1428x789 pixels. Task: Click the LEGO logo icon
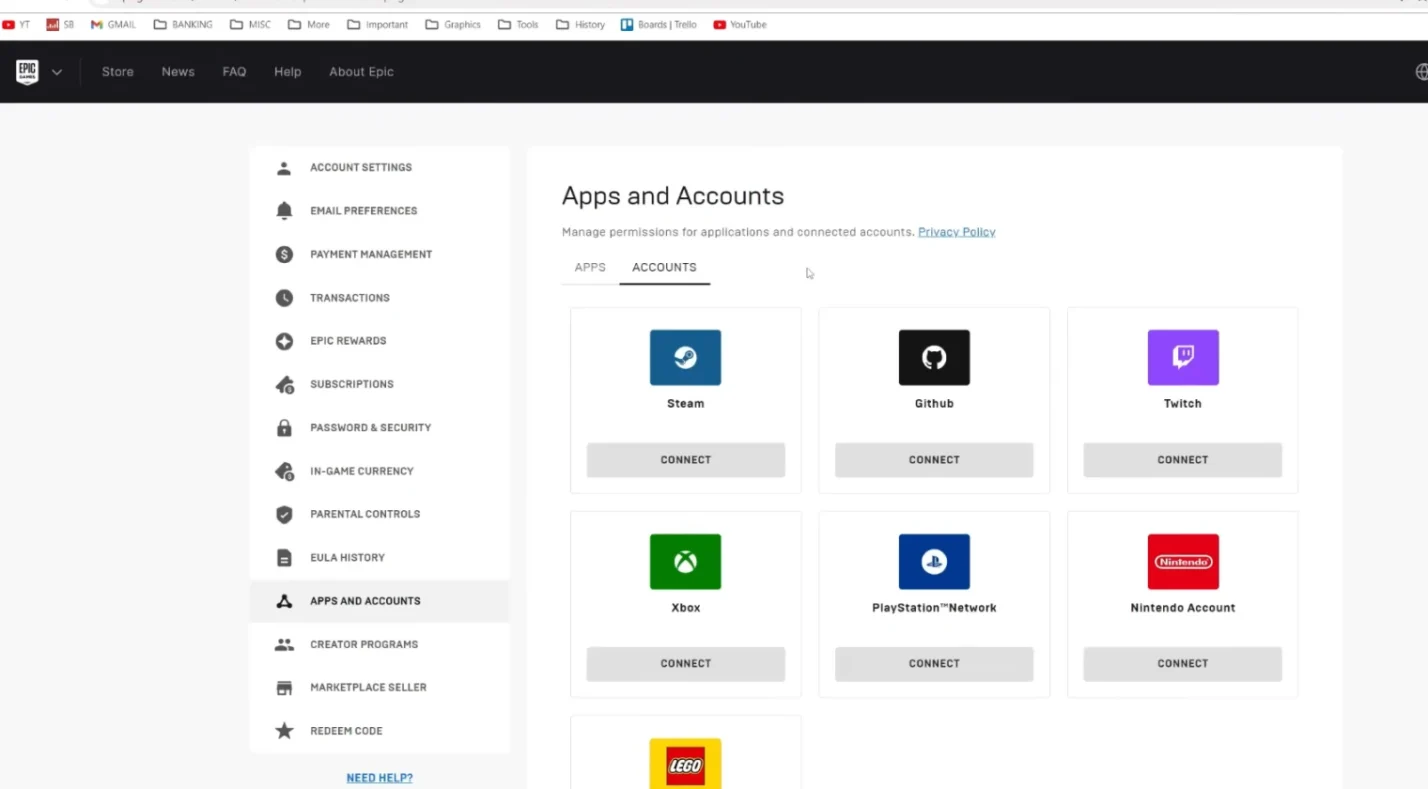click(685, 765)
